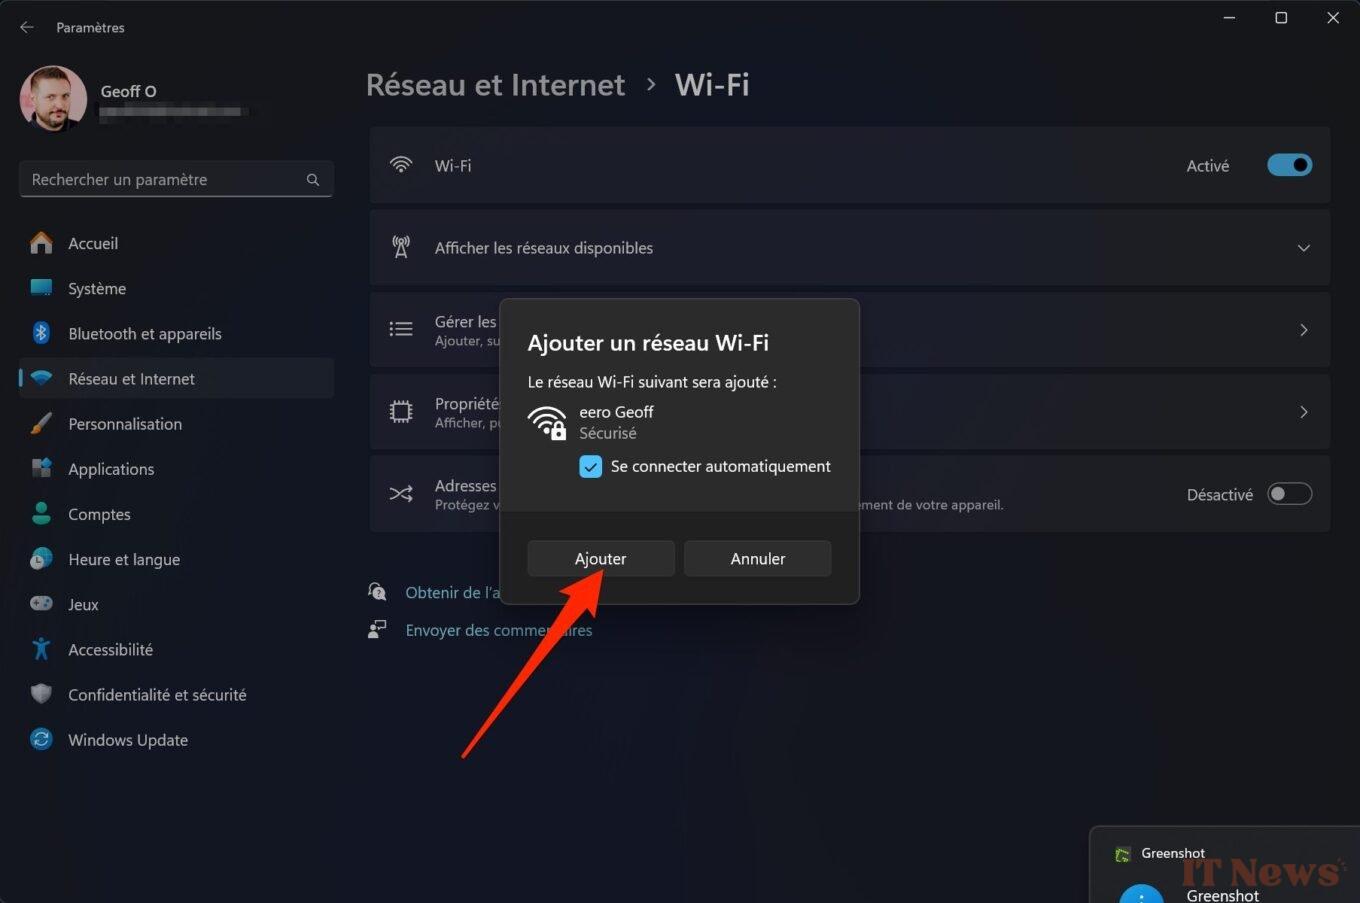Click the Bluetooth et appareils icon
Image resolution: width=1360 pixels, height=903 pixels.
pyautogui.click(x=41, y=333)
